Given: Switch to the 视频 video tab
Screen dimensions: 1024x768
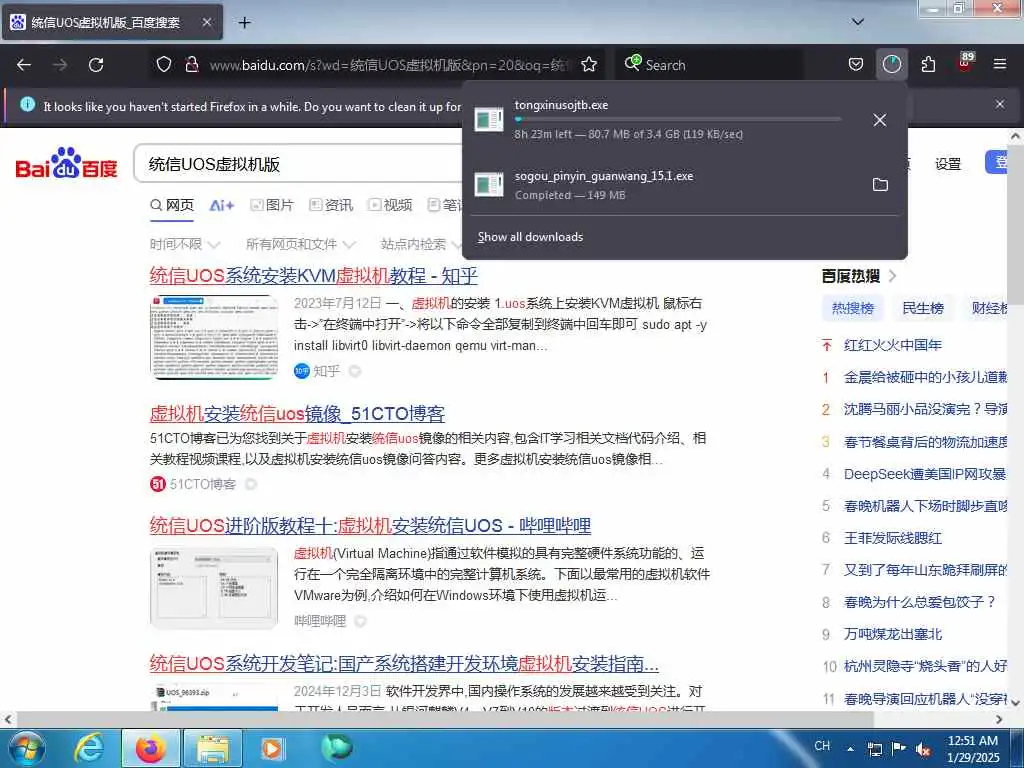Looking at the screenshot, I should pos(390,206).
